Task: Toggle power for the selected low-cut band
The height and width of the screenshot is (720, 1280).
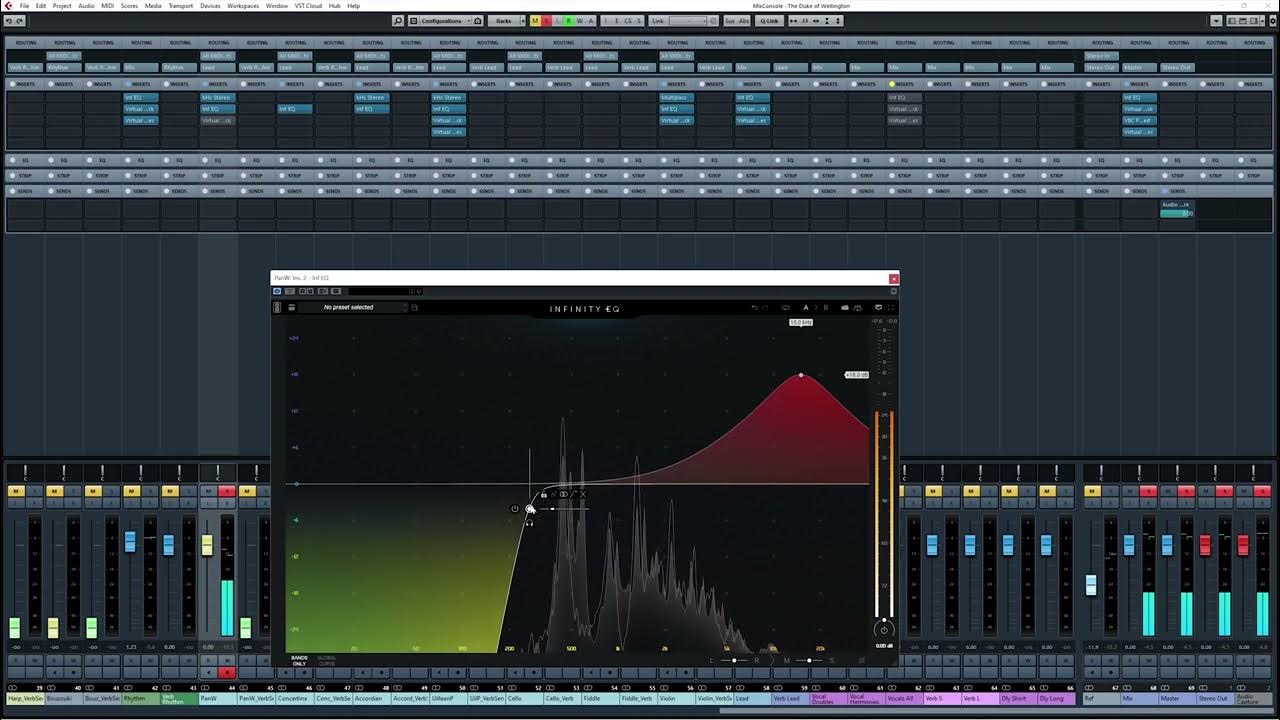Action: pyautogui.click(x=515, y=509)
